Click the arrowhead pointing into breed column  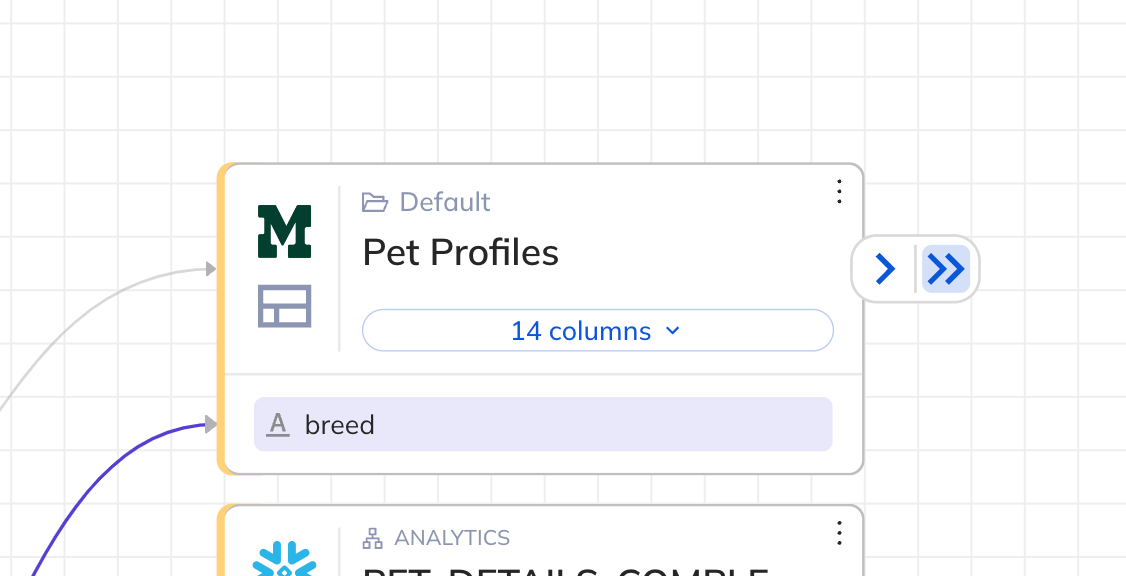210,425
